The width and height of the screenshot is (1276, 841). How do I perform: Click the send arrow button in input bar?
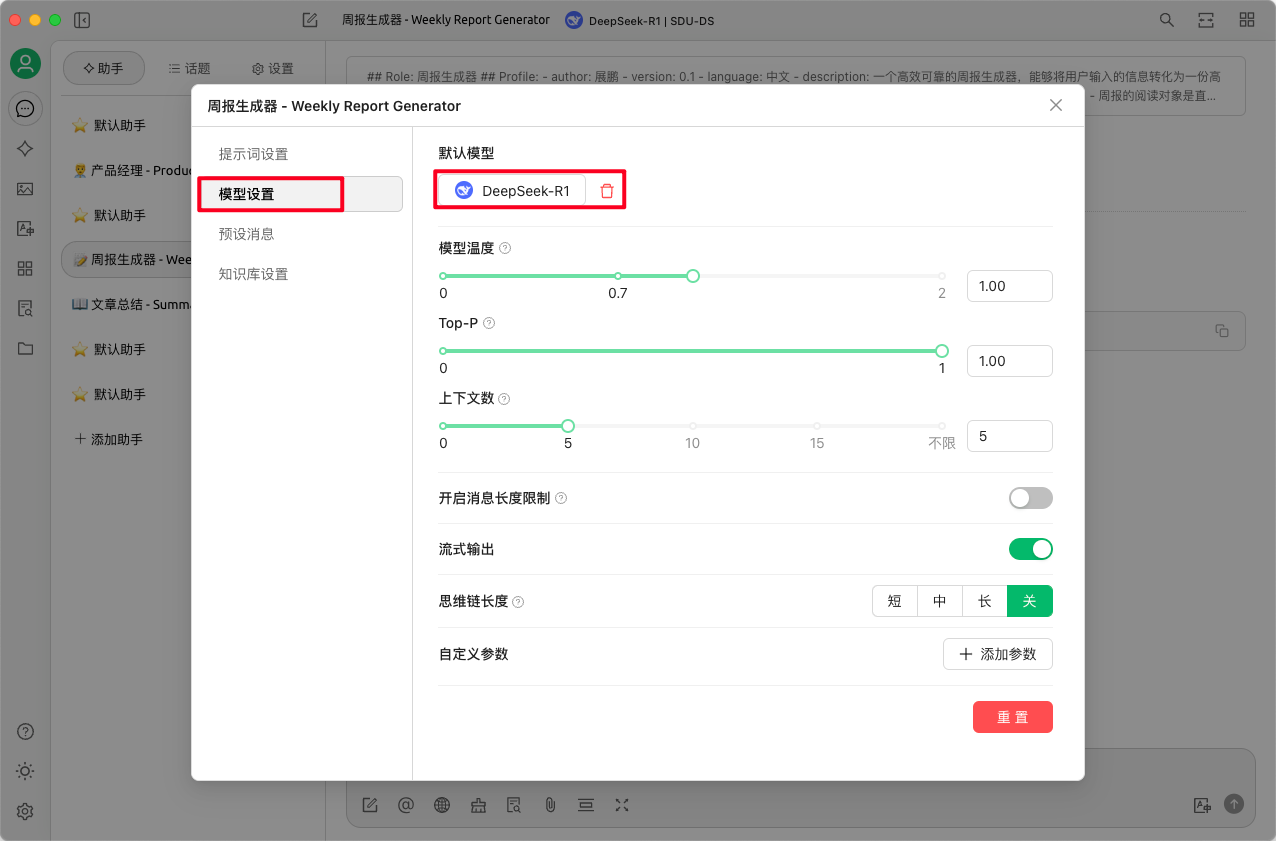[x=1234, y=804]
